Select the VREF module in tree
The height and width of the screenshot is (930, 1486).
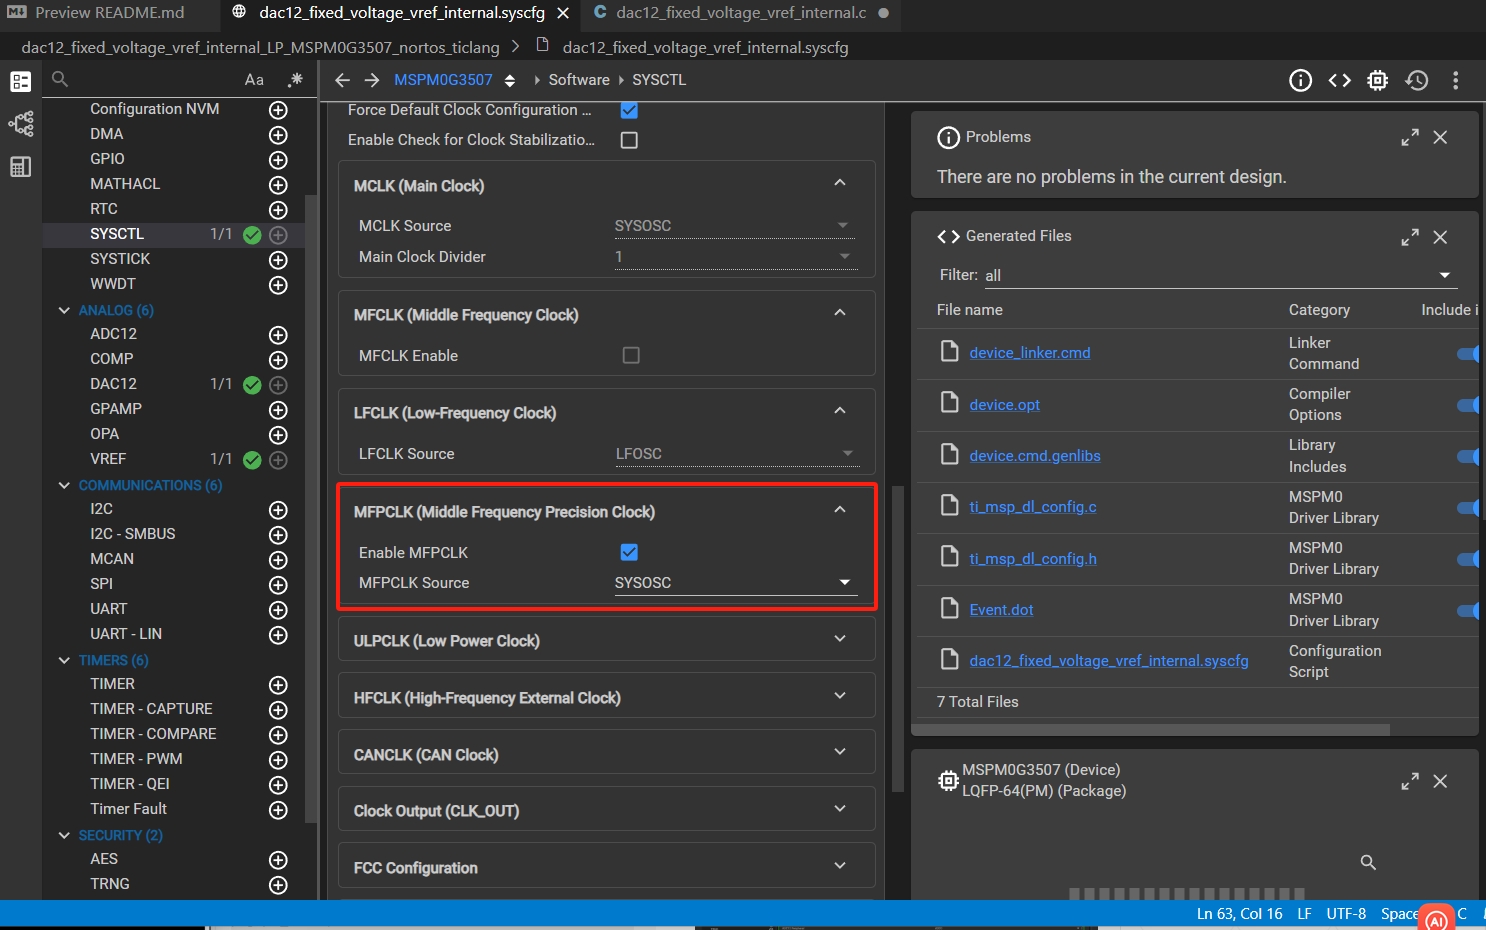(x=108, y=459)
